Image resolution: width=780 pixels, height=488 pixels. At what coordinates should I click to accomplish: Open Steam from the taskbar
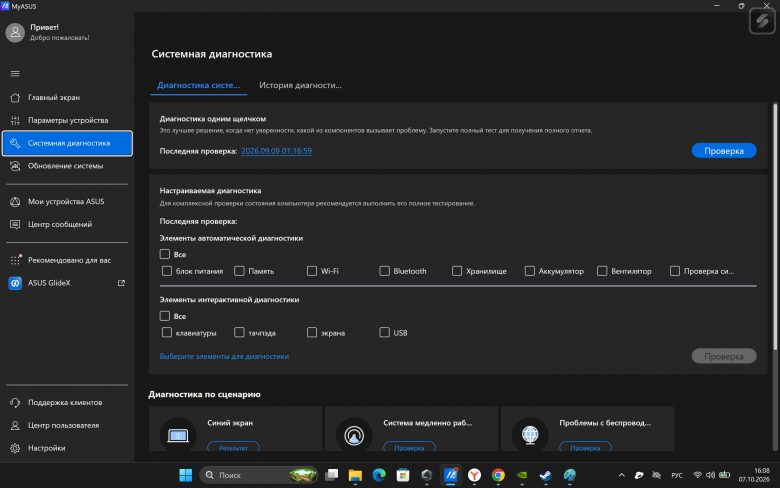(x=546, y=476)
